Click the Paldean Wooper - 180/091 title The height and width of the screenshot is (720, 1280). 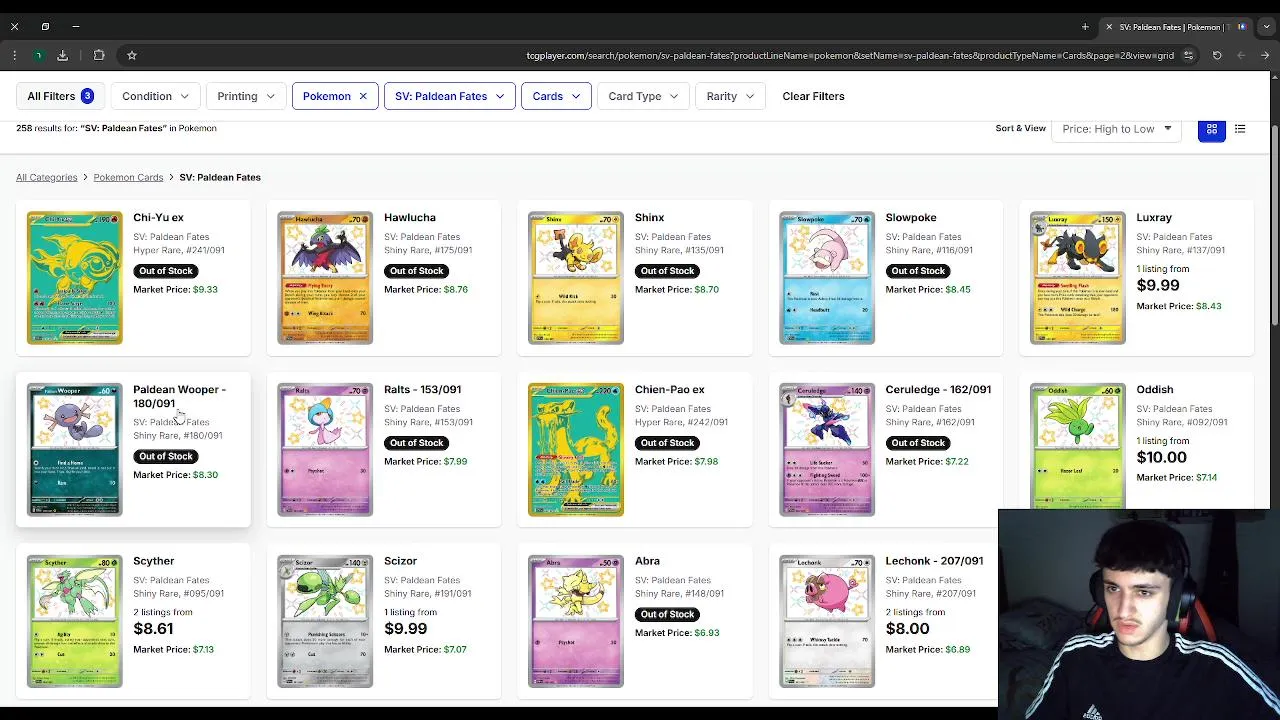point(180,396)
